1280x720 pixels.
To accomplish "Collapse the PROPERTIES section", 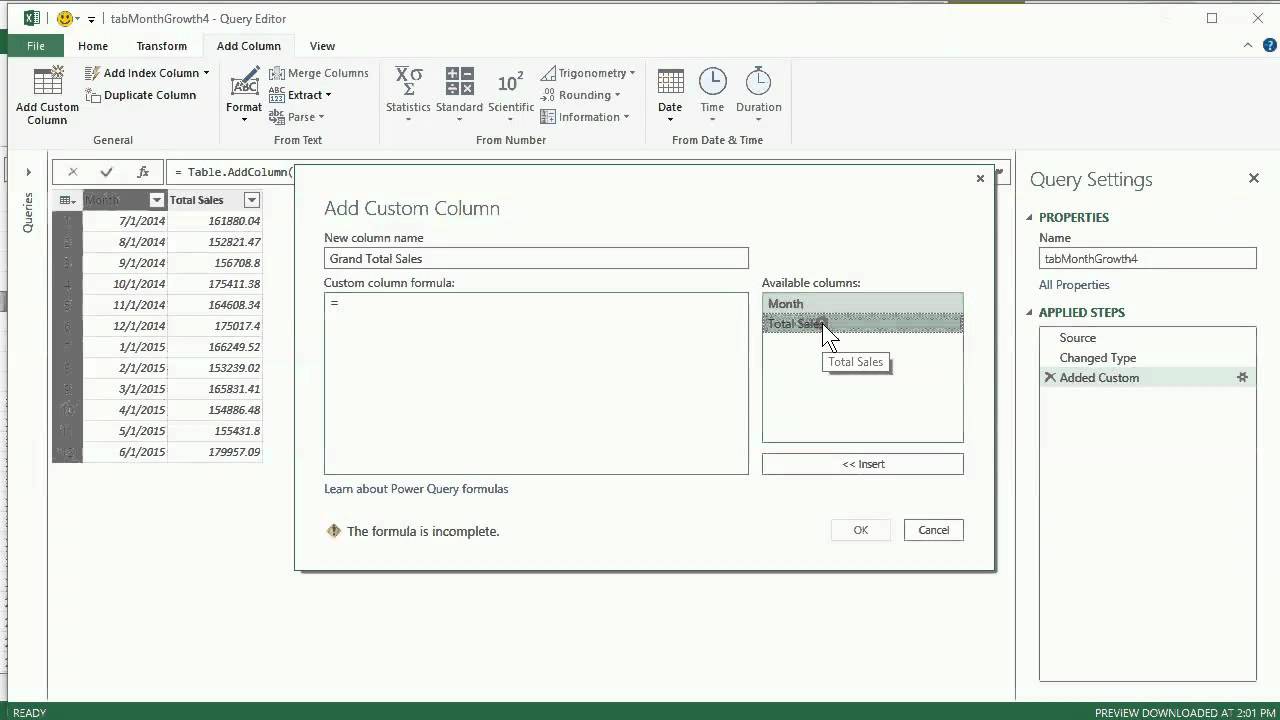I will (1029, 217).
